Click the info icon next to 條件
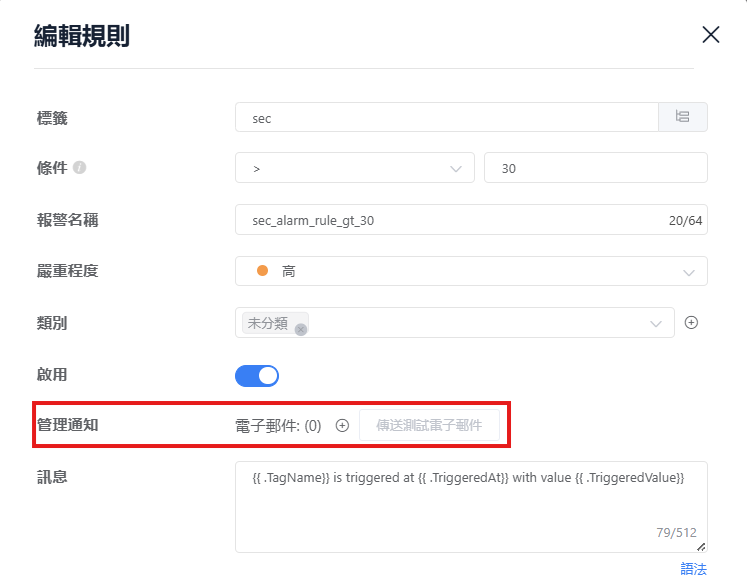 point(80,168)
